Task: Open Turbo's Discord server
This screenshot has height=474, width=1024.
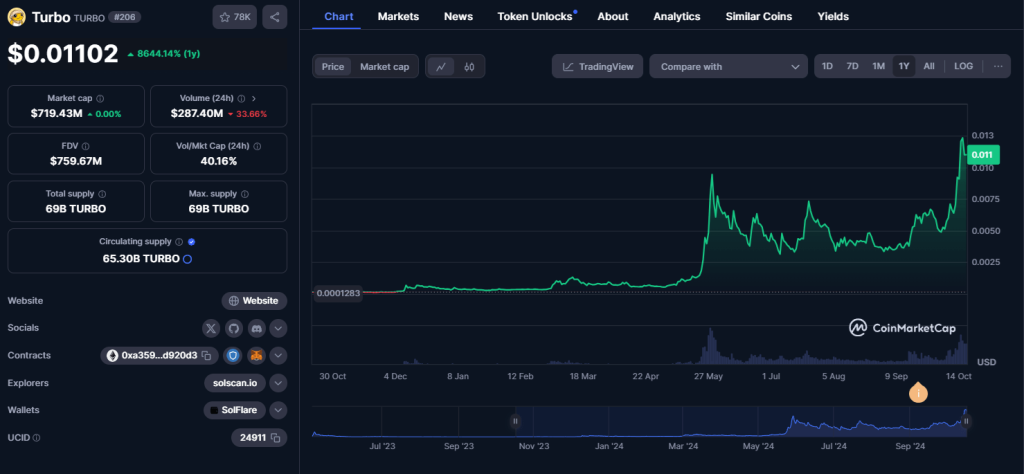Action: pos(256,328)
